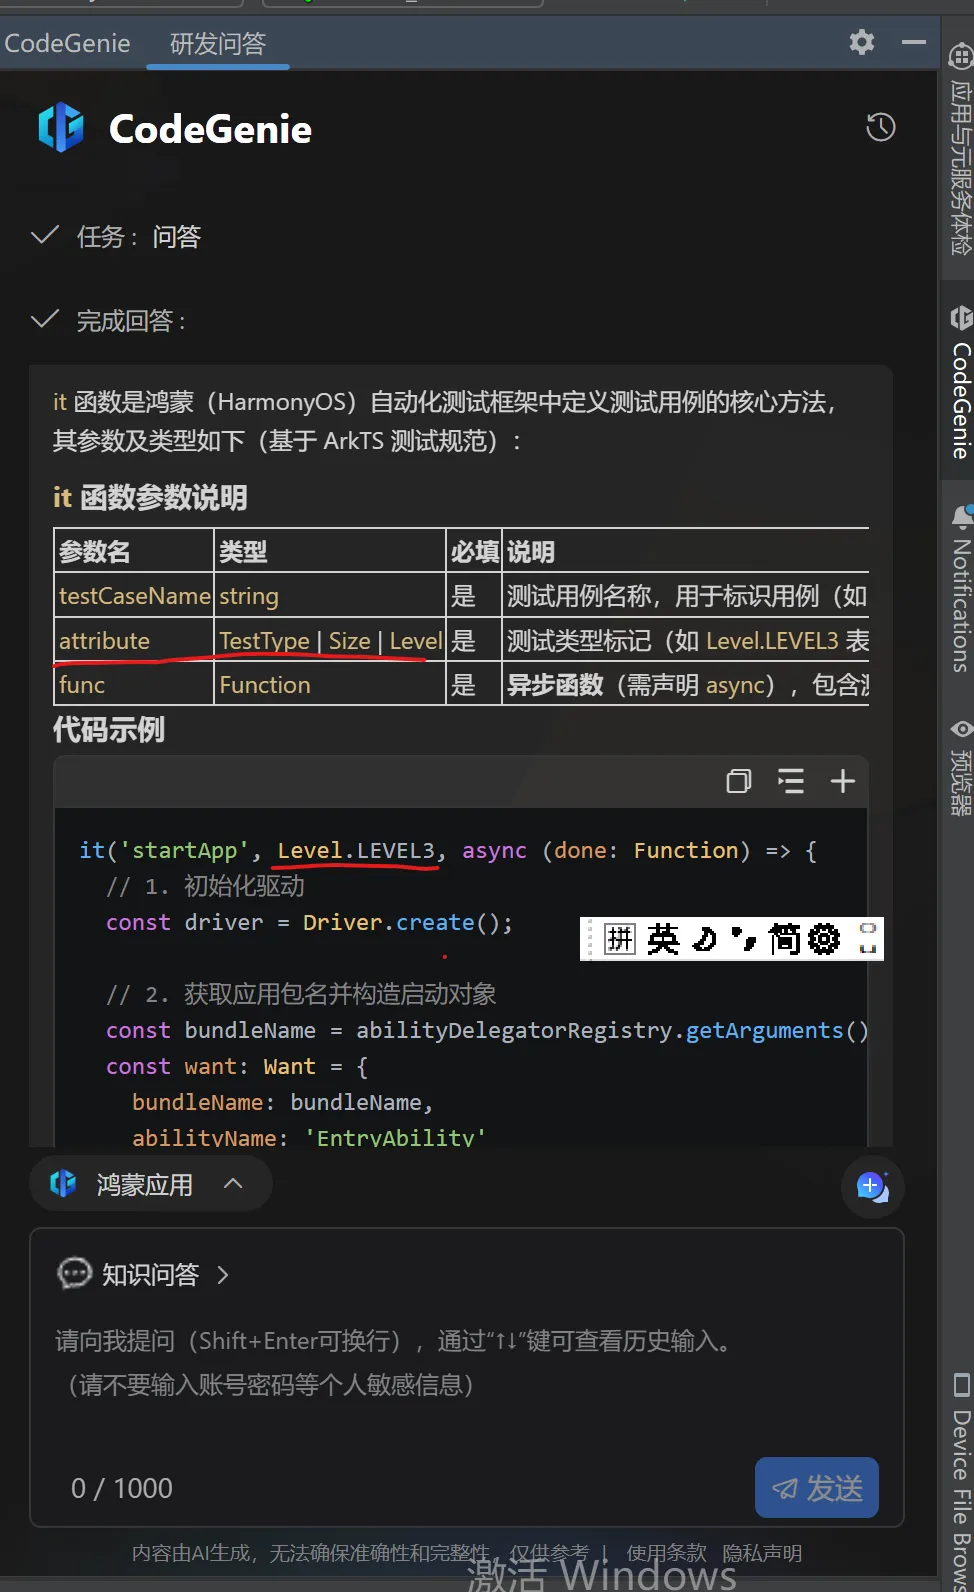
Task: Click func table cell
Action: point(134,684)
